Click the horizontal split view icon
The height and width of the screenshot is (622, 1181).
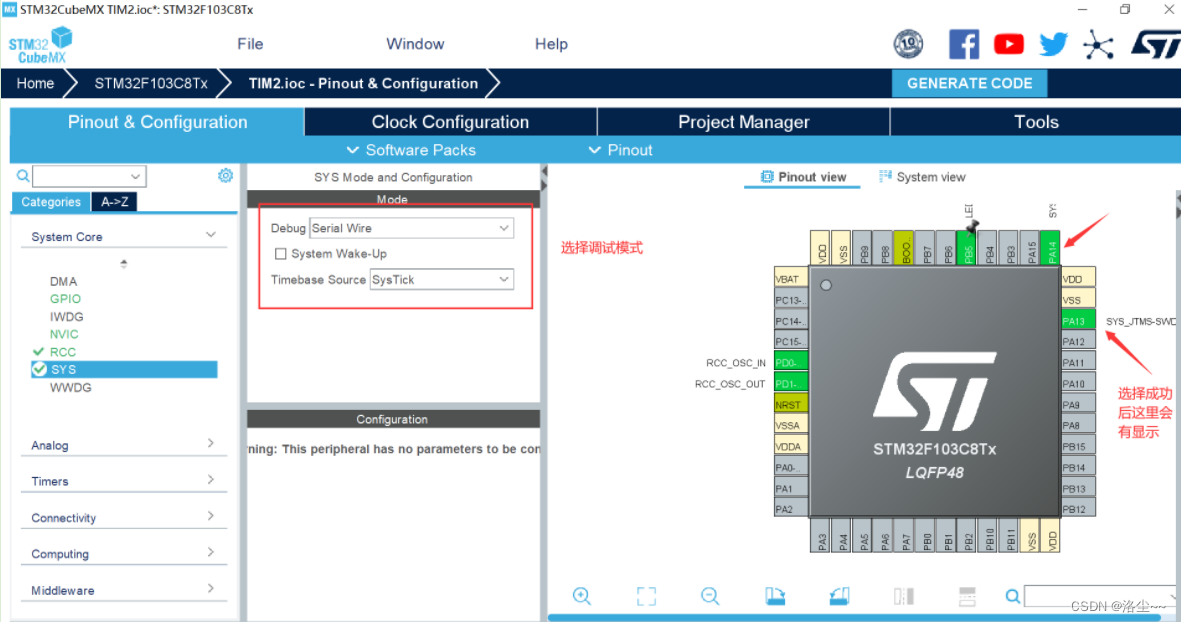click(x=967, y=596)
